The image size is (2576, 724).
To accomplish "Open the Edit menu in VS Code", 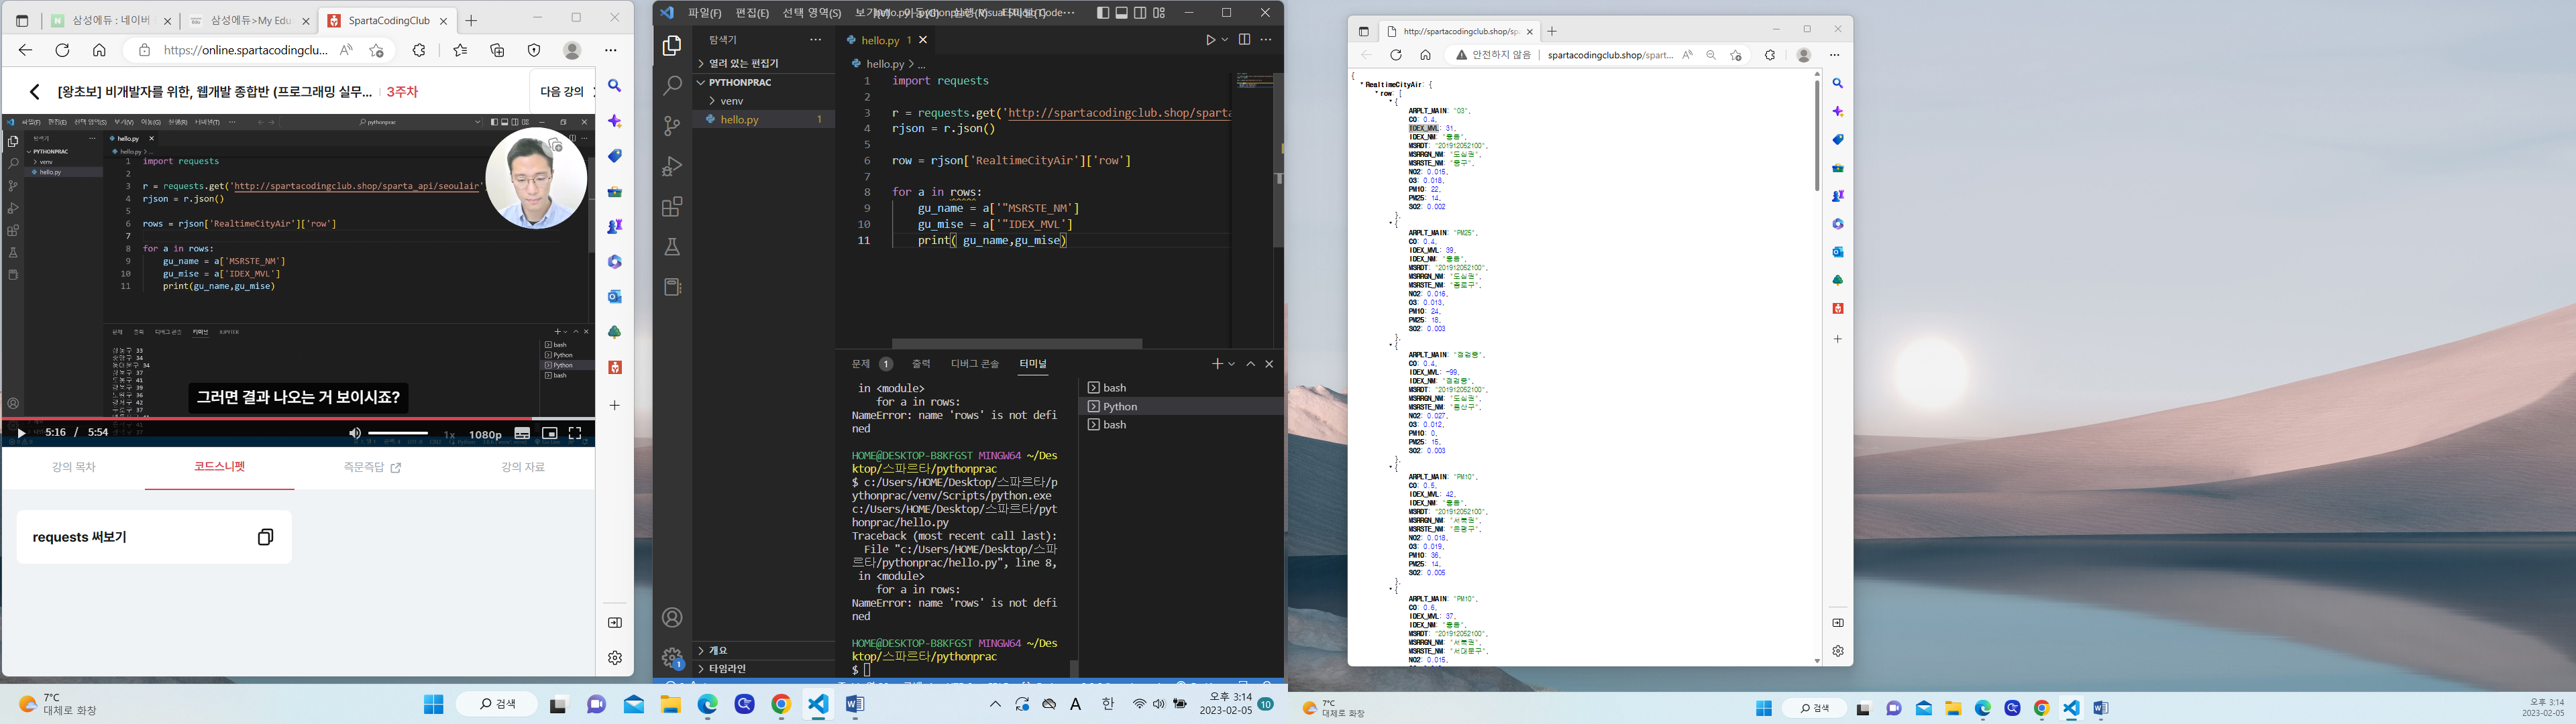I will click(x=752, y=13).
